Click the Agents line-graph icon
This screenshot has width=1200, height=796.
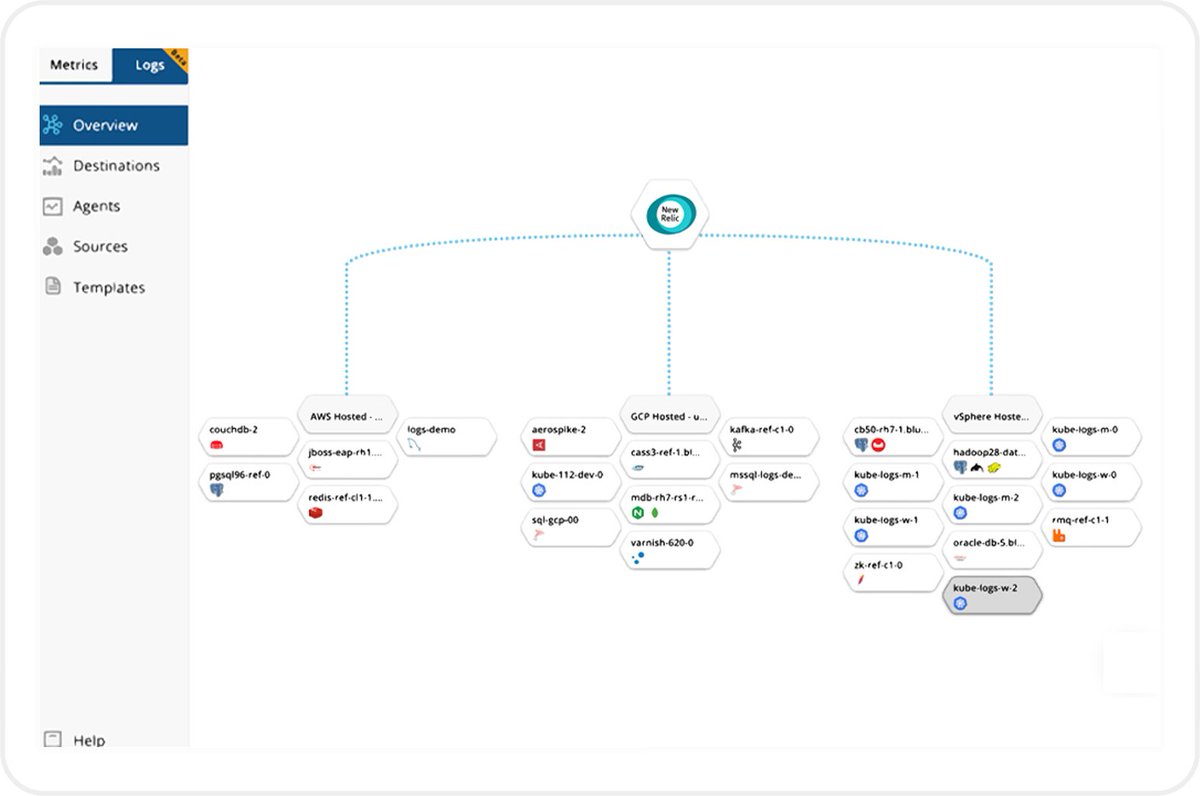point(53,206)
